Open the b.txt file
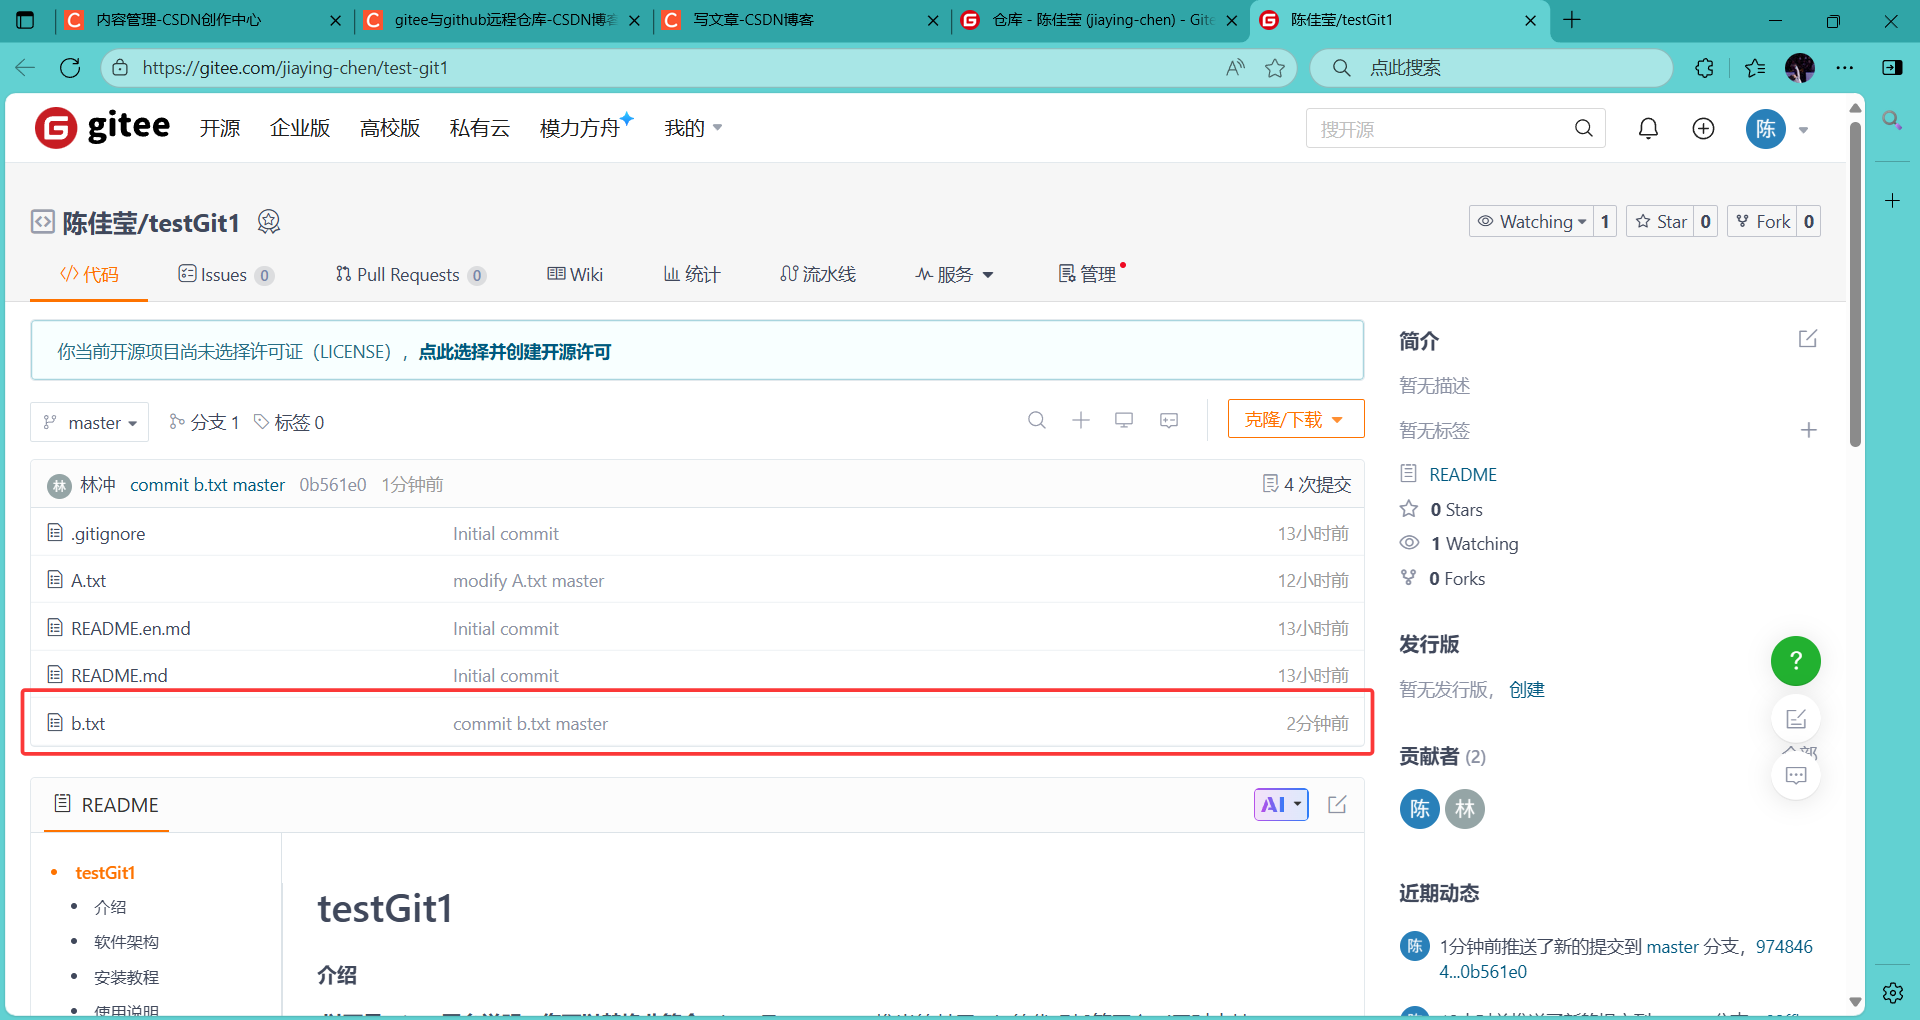 tap(88, 723)
